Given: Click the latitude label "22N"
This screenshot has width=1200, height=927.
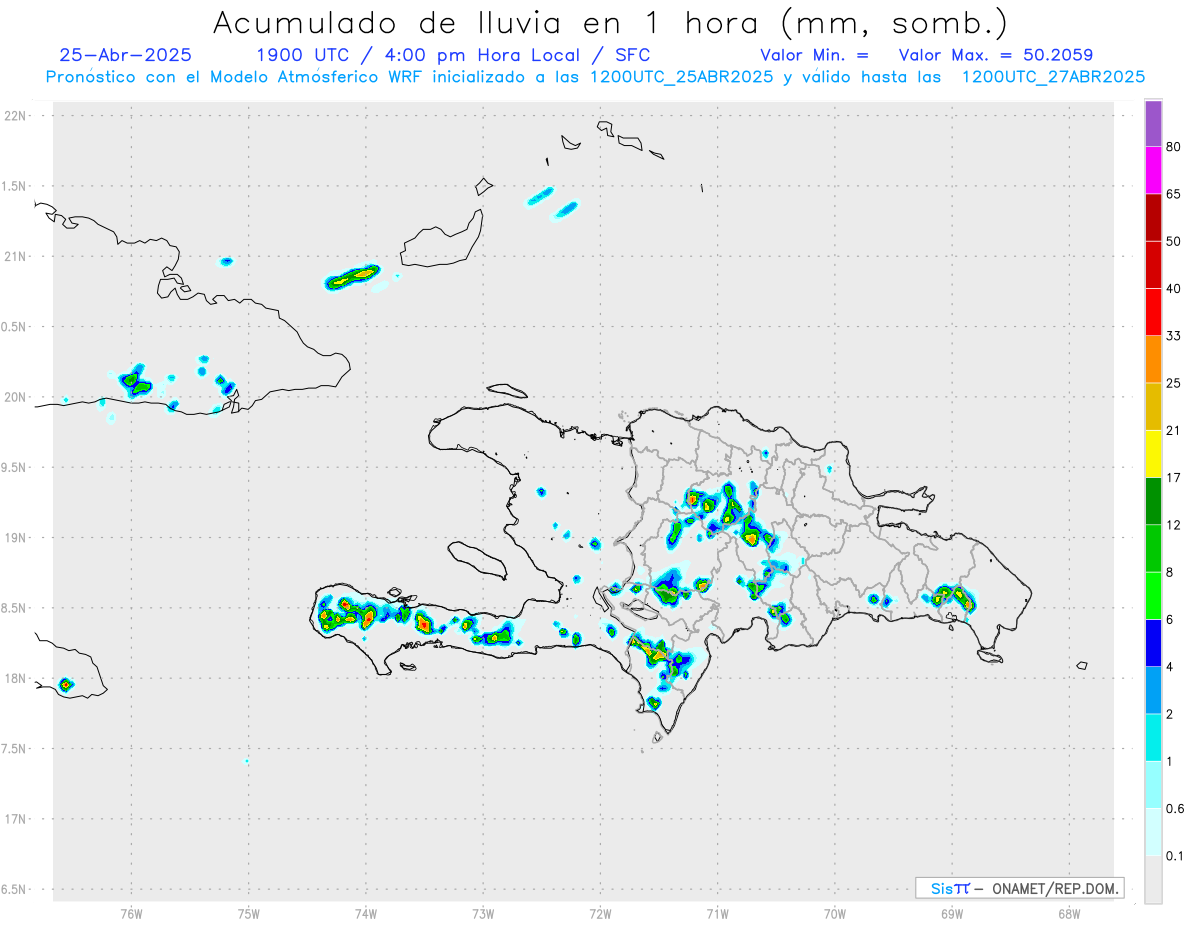Looking at the screenshot, I should coord(17,116).
